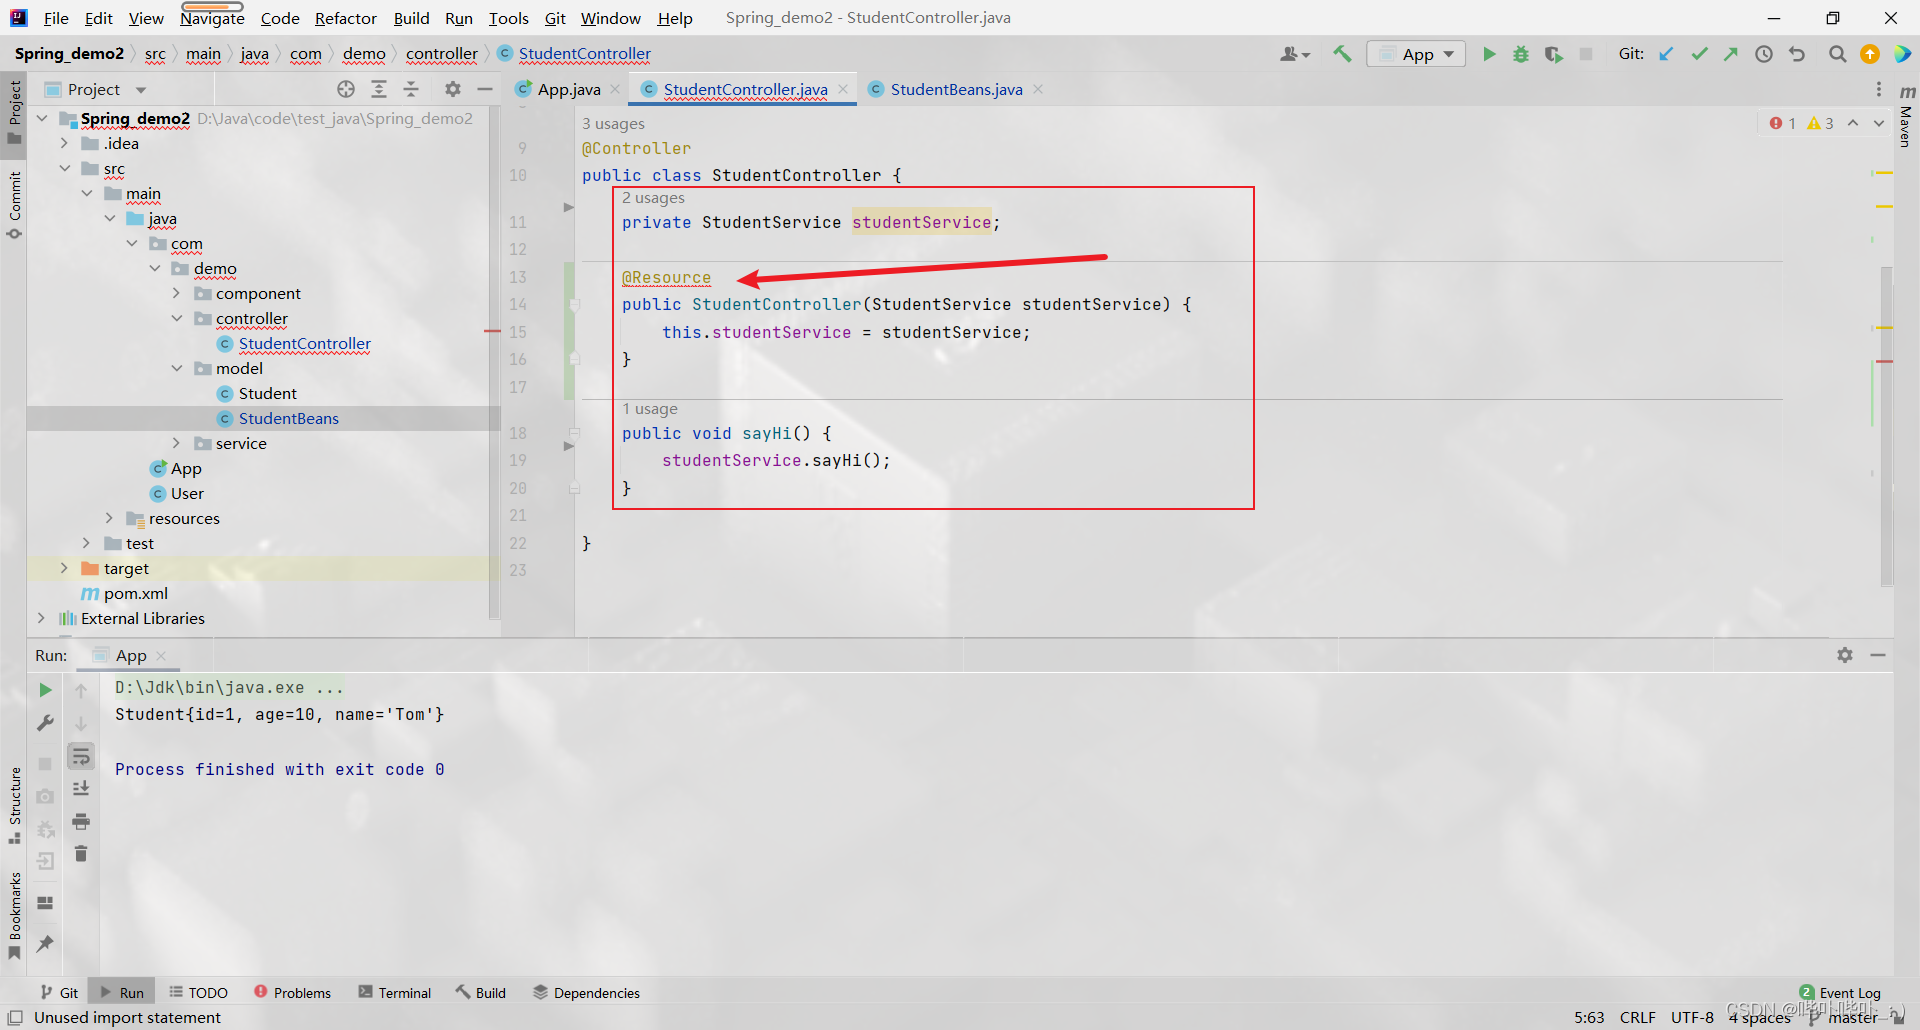Open the Terminal tool window
The image size is (1920, 1030).
tap(395, 992)
